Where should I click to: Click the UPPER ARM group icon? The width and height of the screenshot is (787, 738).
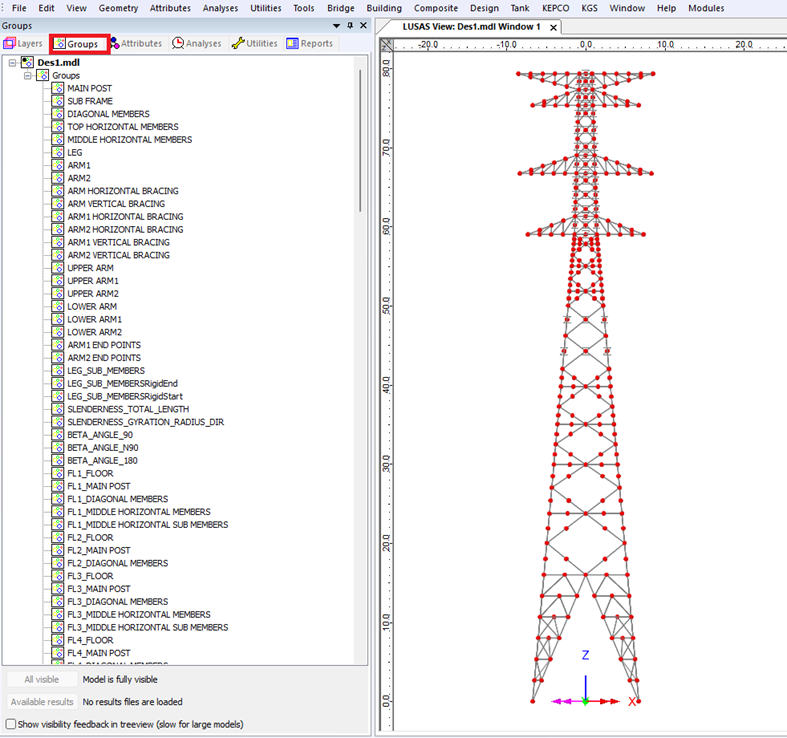[58, 268]
